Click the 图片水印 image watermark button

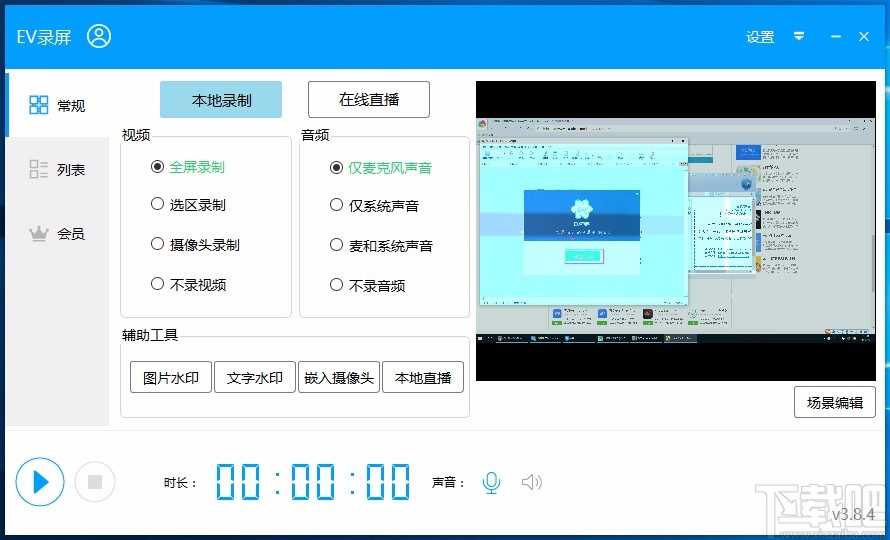(171, 378)
